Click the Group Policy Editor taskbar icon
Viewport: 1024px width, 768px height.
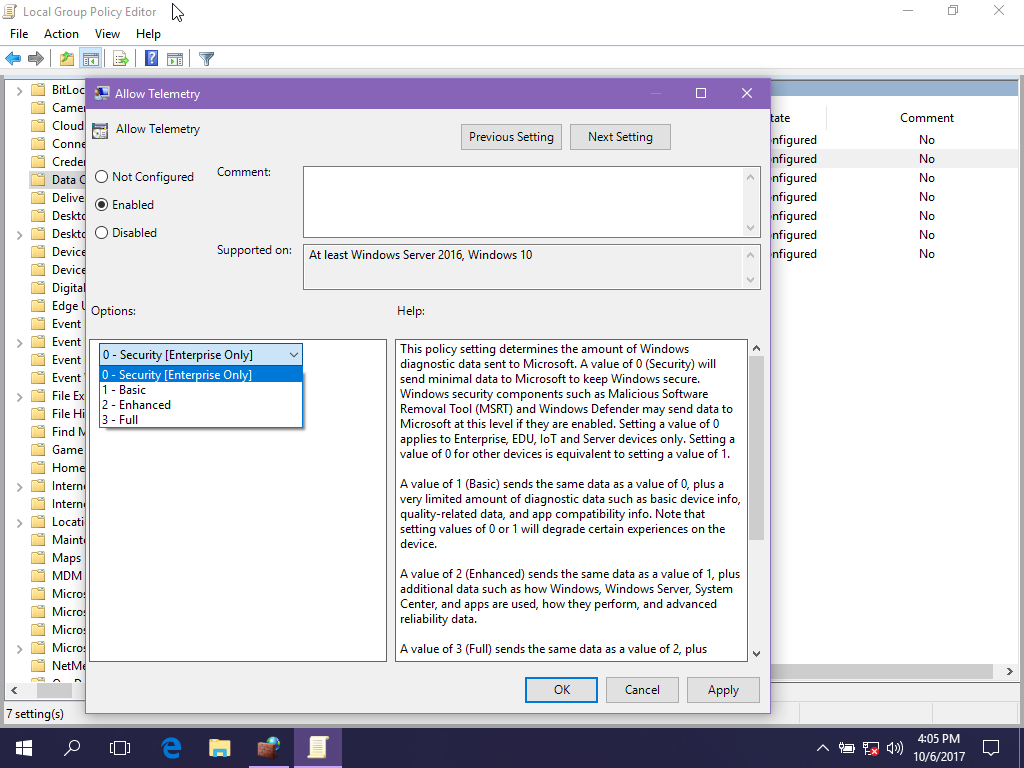coord(317,748)
